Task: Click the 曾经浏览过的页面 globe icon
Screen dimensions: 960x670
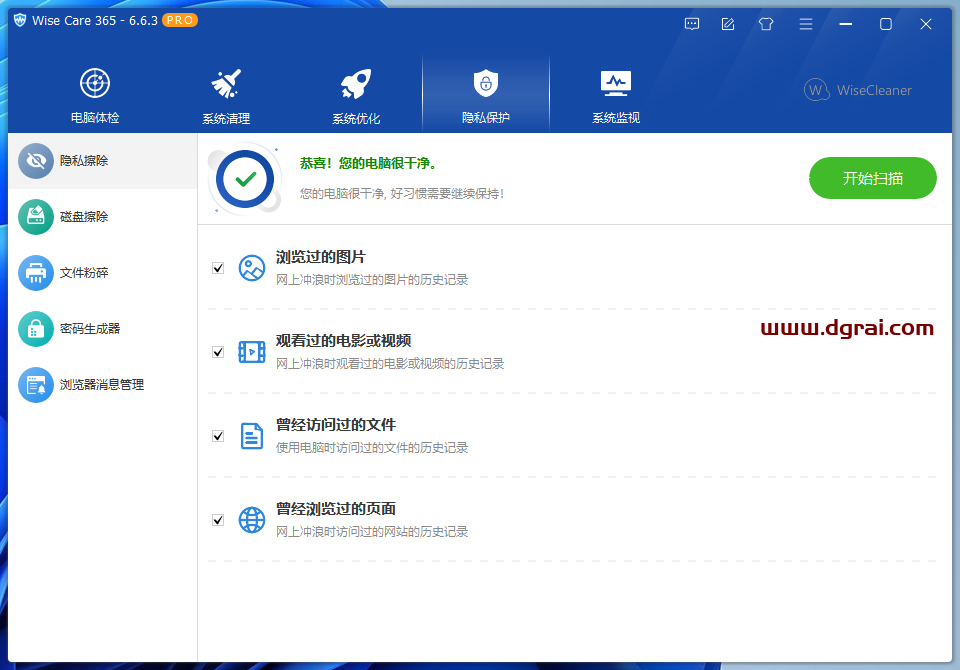Action: point(252,520)
